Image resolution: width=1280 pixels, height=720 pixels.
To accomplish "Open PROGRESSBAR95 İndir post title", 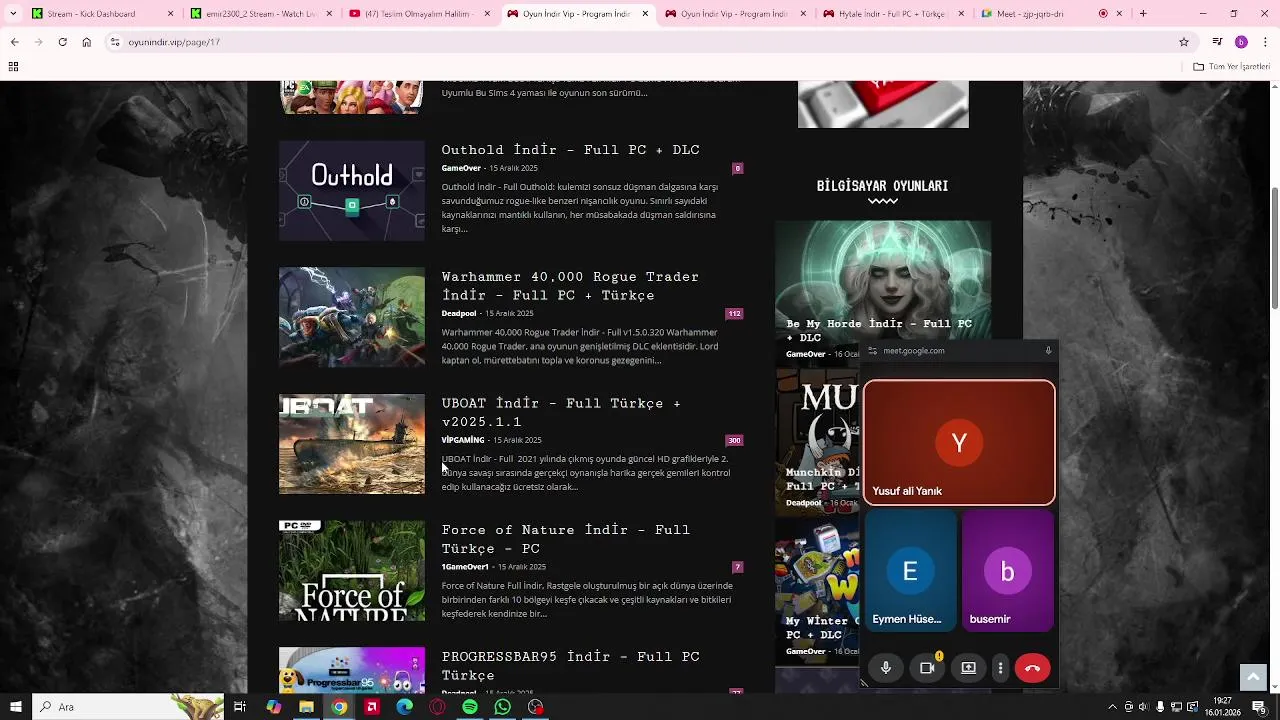I will pyautogui.click(x=570, y=666).
